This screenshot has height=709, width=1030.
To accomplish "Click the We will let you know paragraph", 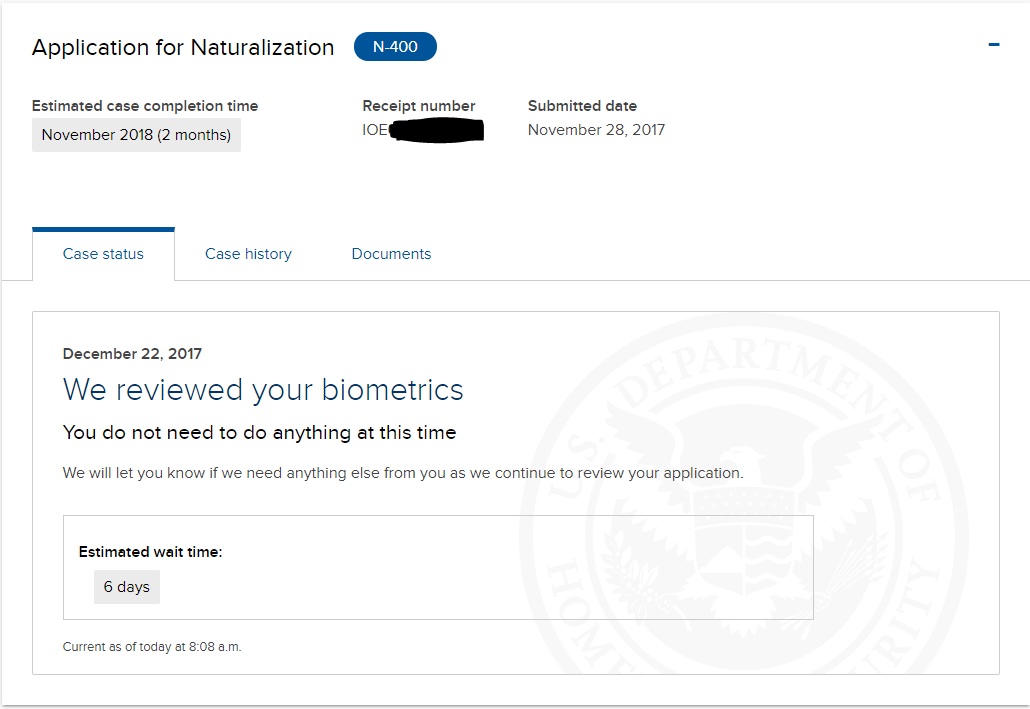I will point(403,473).
